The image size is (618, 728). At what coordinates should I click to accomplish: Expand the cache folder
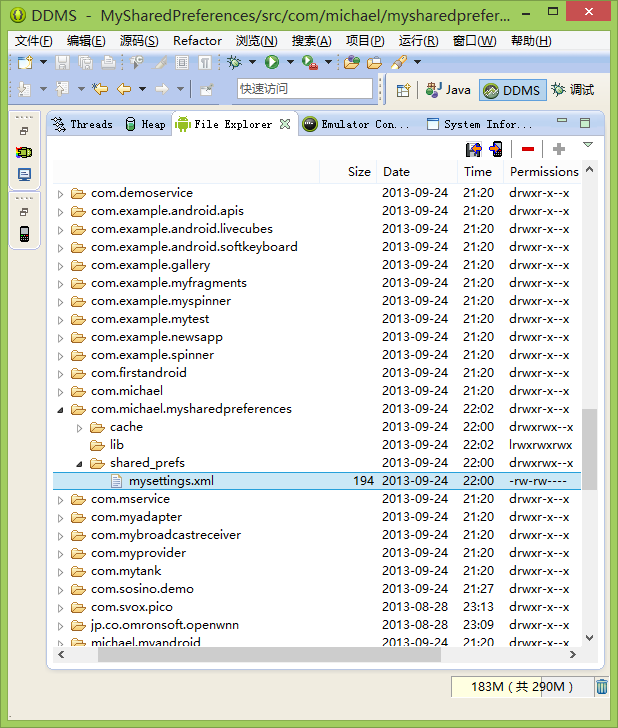[x=79, y=428]
